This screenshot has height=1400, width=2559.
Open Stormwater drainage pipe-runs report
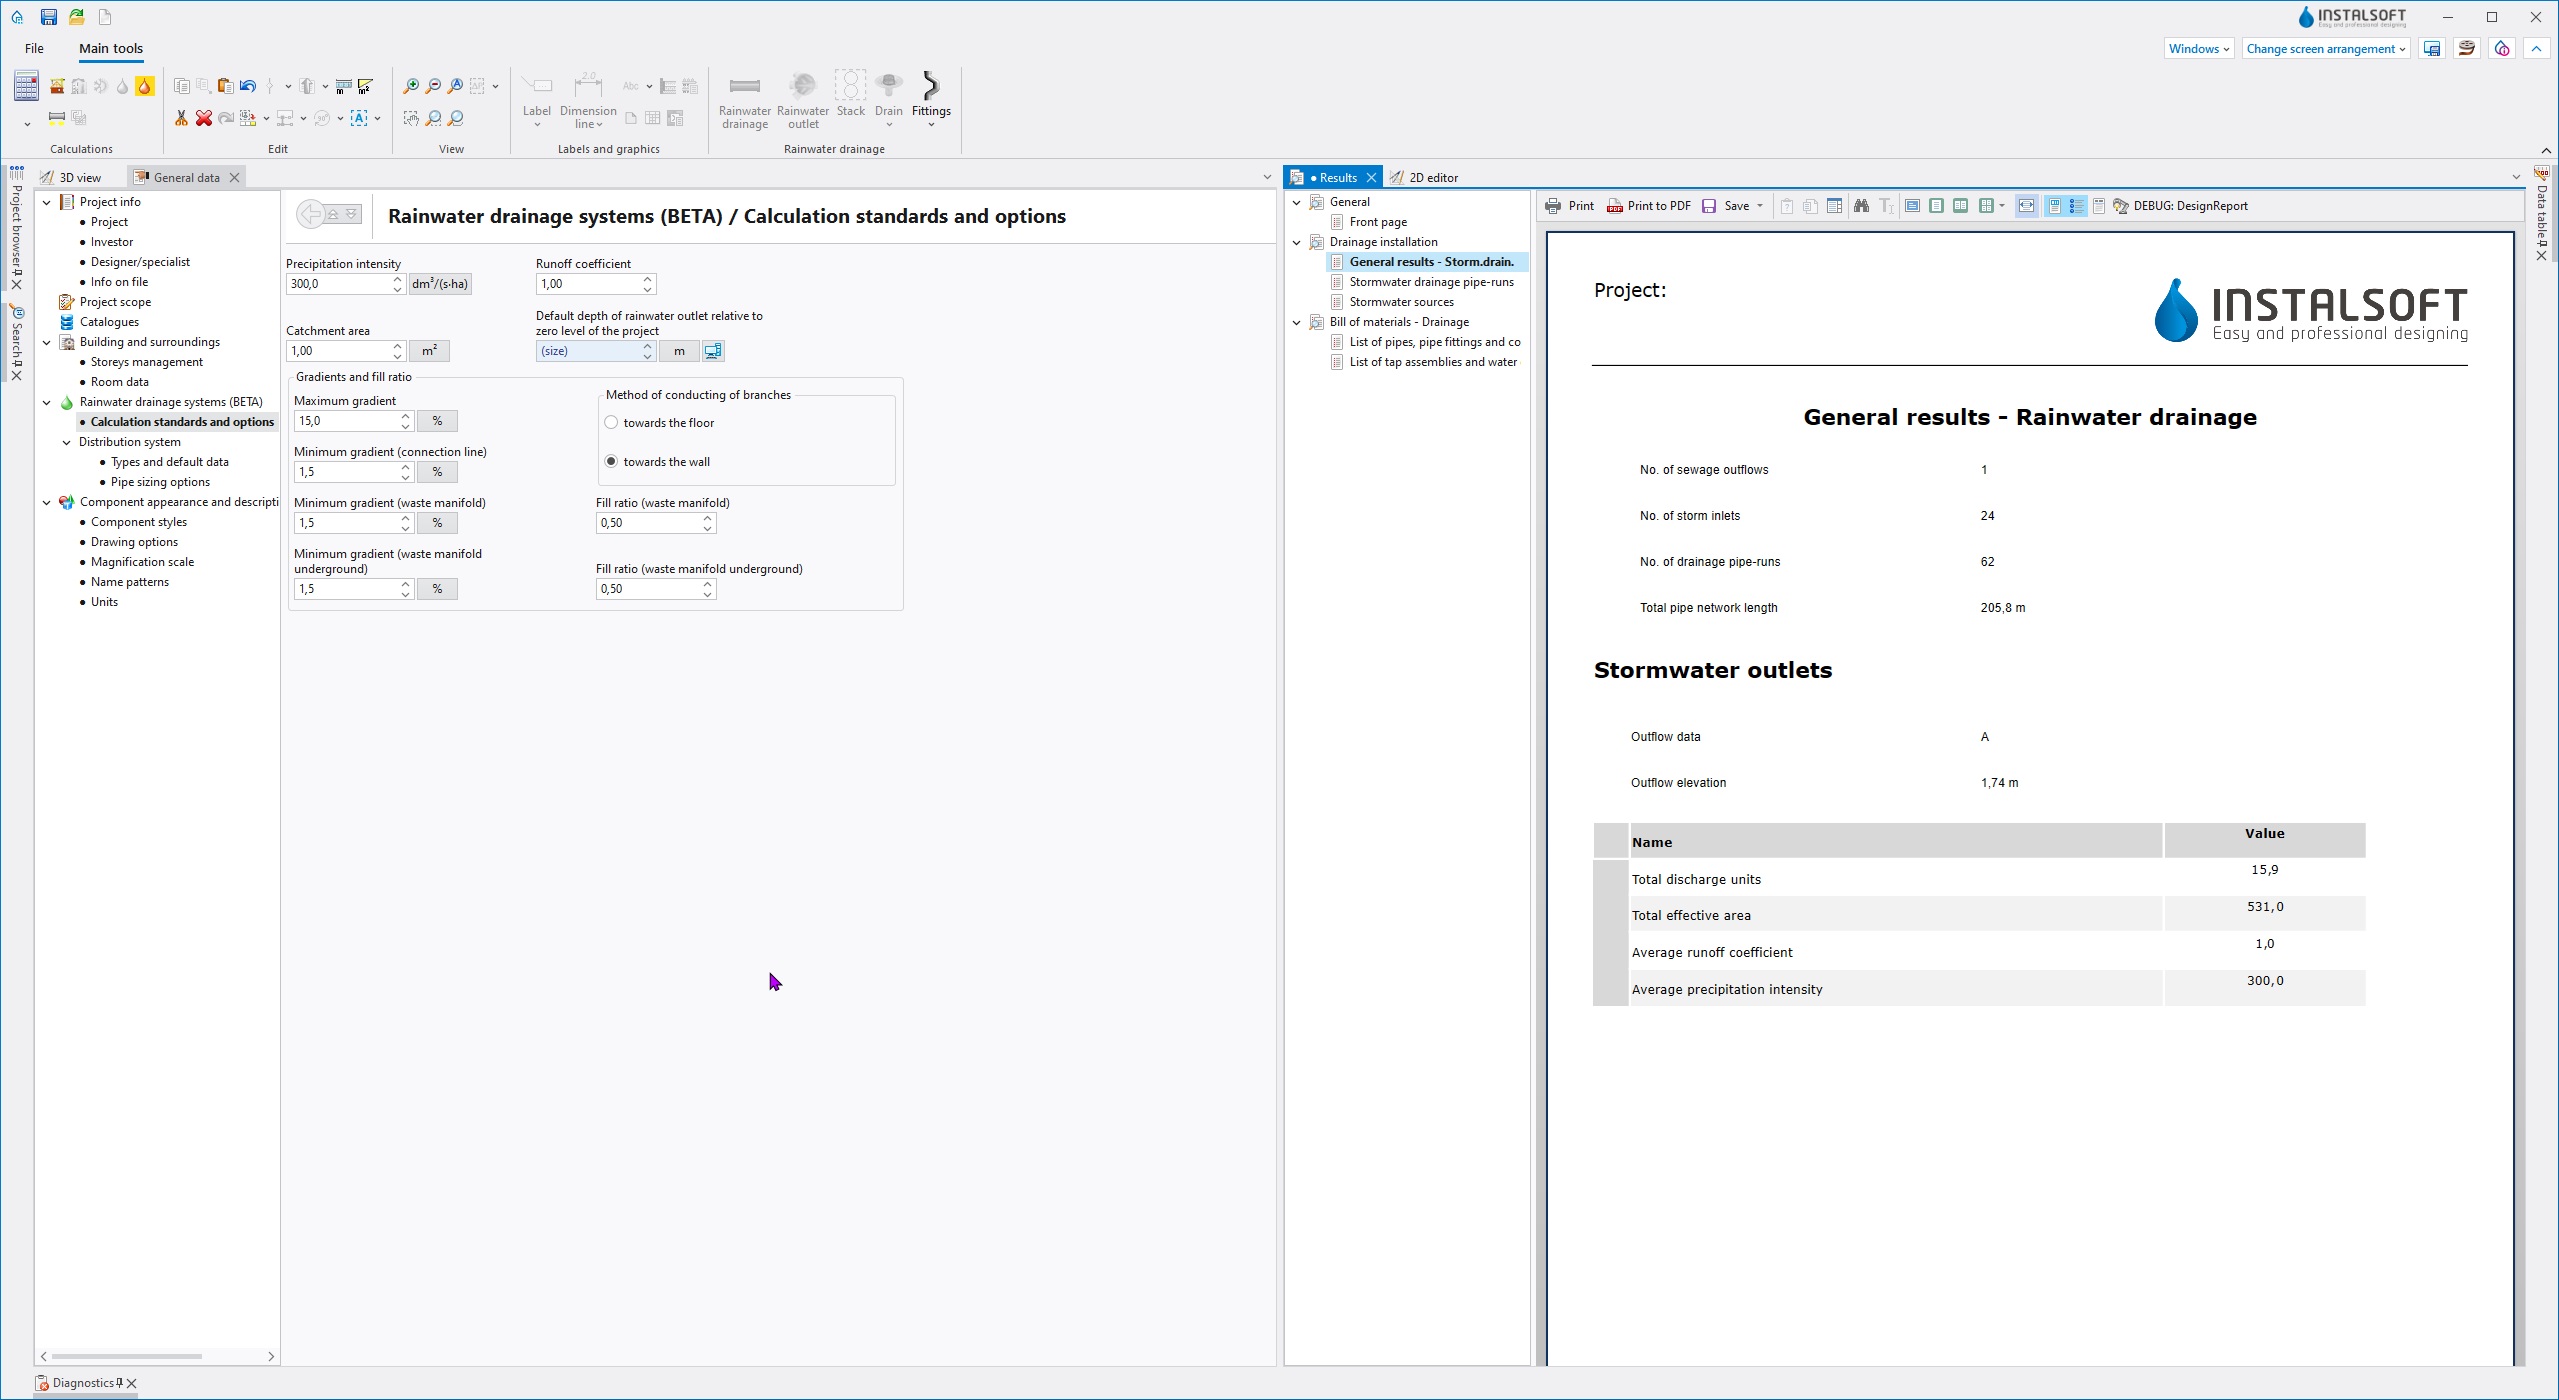pyautogui.click(x=1430, y=282)
